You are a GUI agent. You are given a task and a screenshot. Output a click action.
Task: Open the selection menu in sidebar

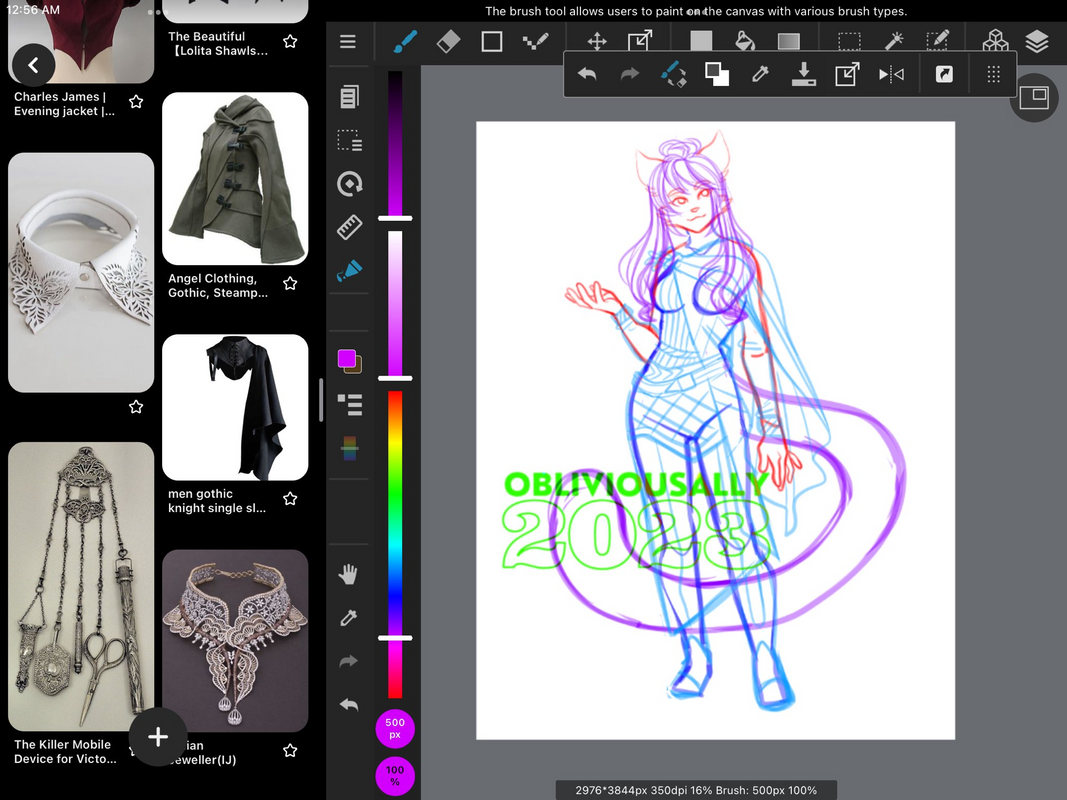coord(349,140)
